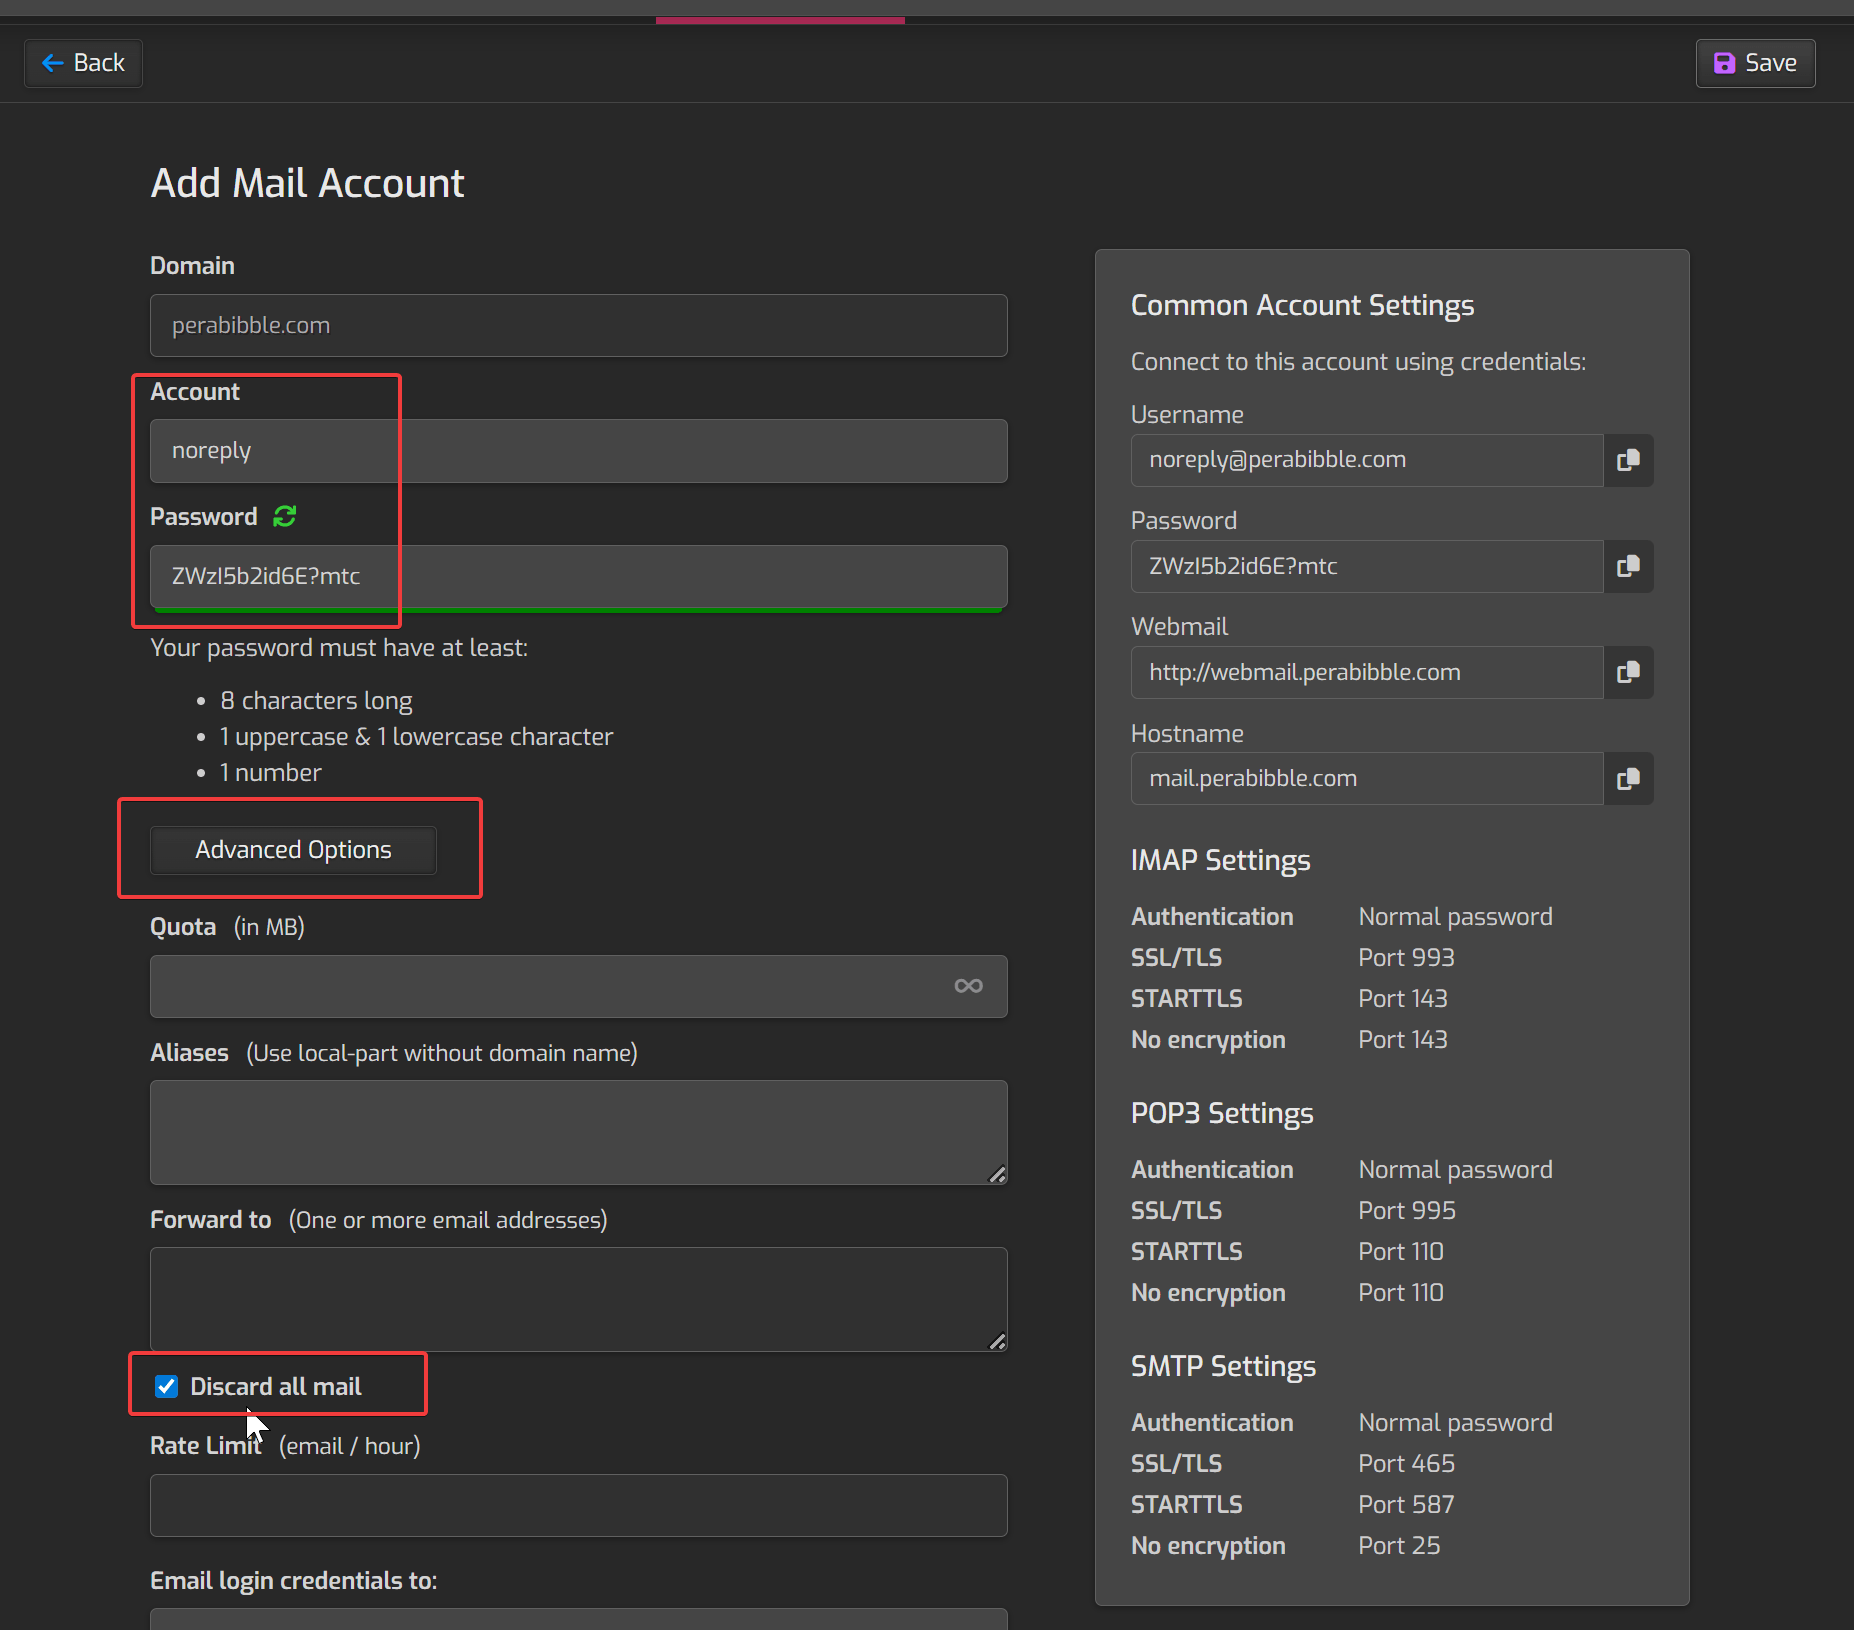
Task: Grab the Aliases textarea resize handle
Action: (x=997, y=1175)
